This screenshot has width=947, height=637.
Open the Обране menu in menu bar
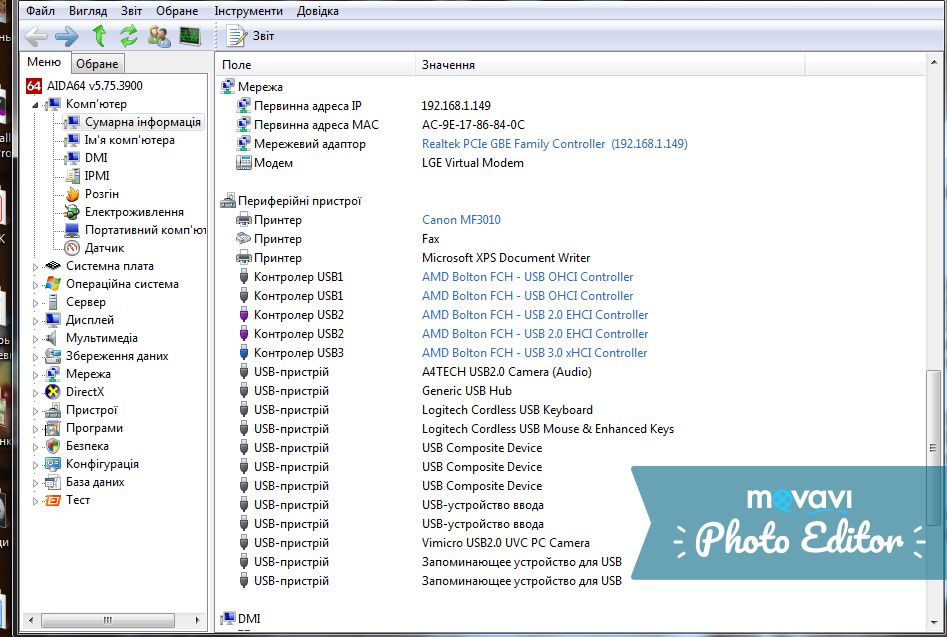click(x=177, y=11)
